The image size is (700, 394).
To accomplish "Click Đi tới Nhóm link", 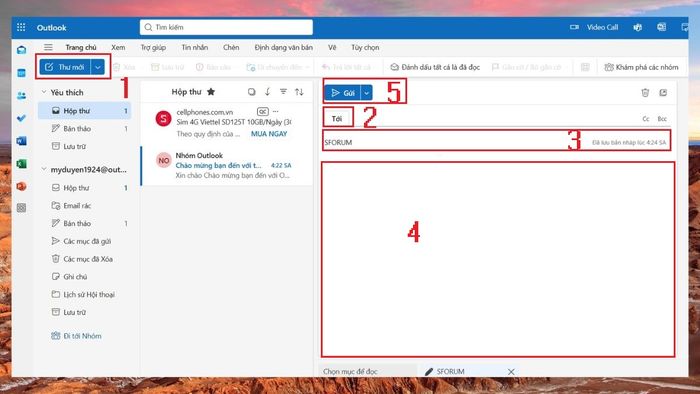I will [x=76, y=336].
